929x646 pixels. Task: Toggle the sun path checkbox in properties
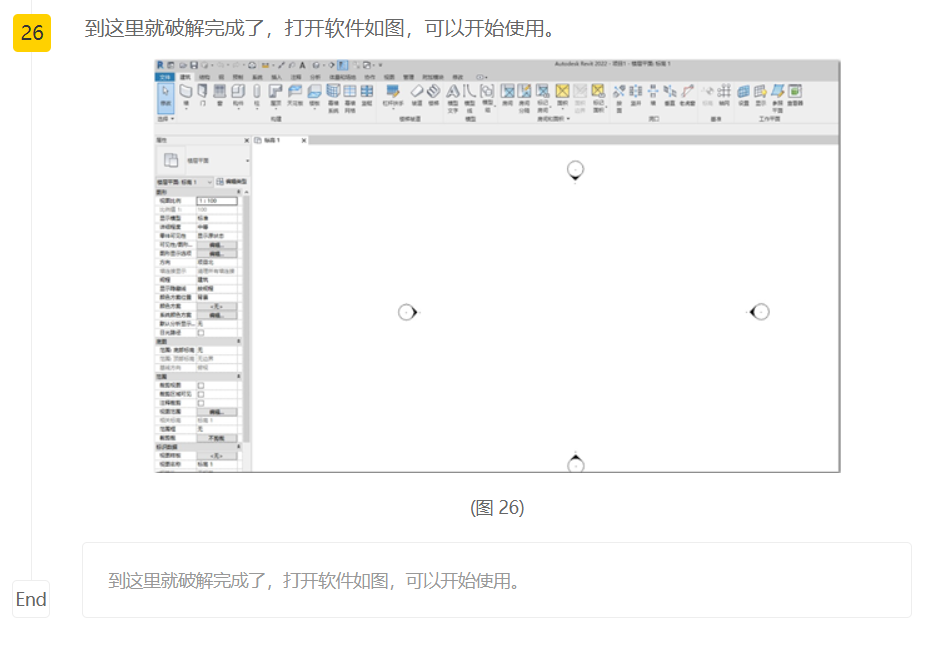coord(201,333)
